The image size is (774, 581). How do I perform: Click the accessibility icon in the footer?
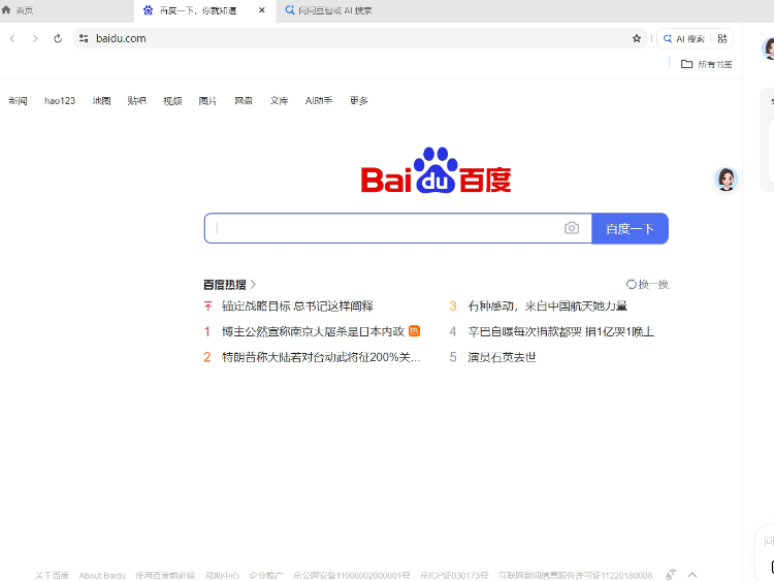point(670,575)
